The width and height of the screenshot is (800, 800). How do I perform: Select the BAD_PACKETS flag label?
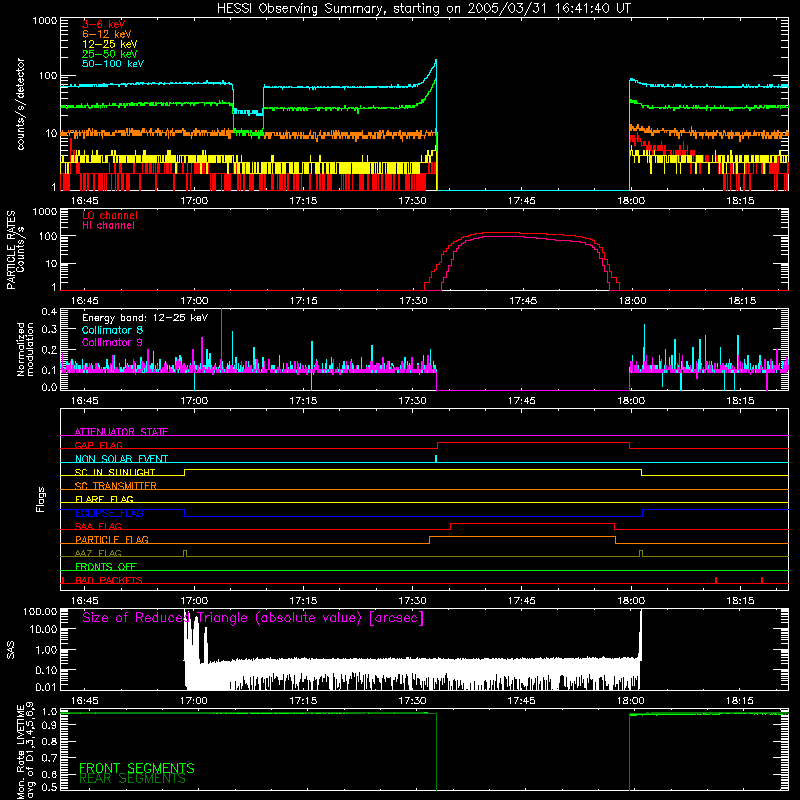109,580
